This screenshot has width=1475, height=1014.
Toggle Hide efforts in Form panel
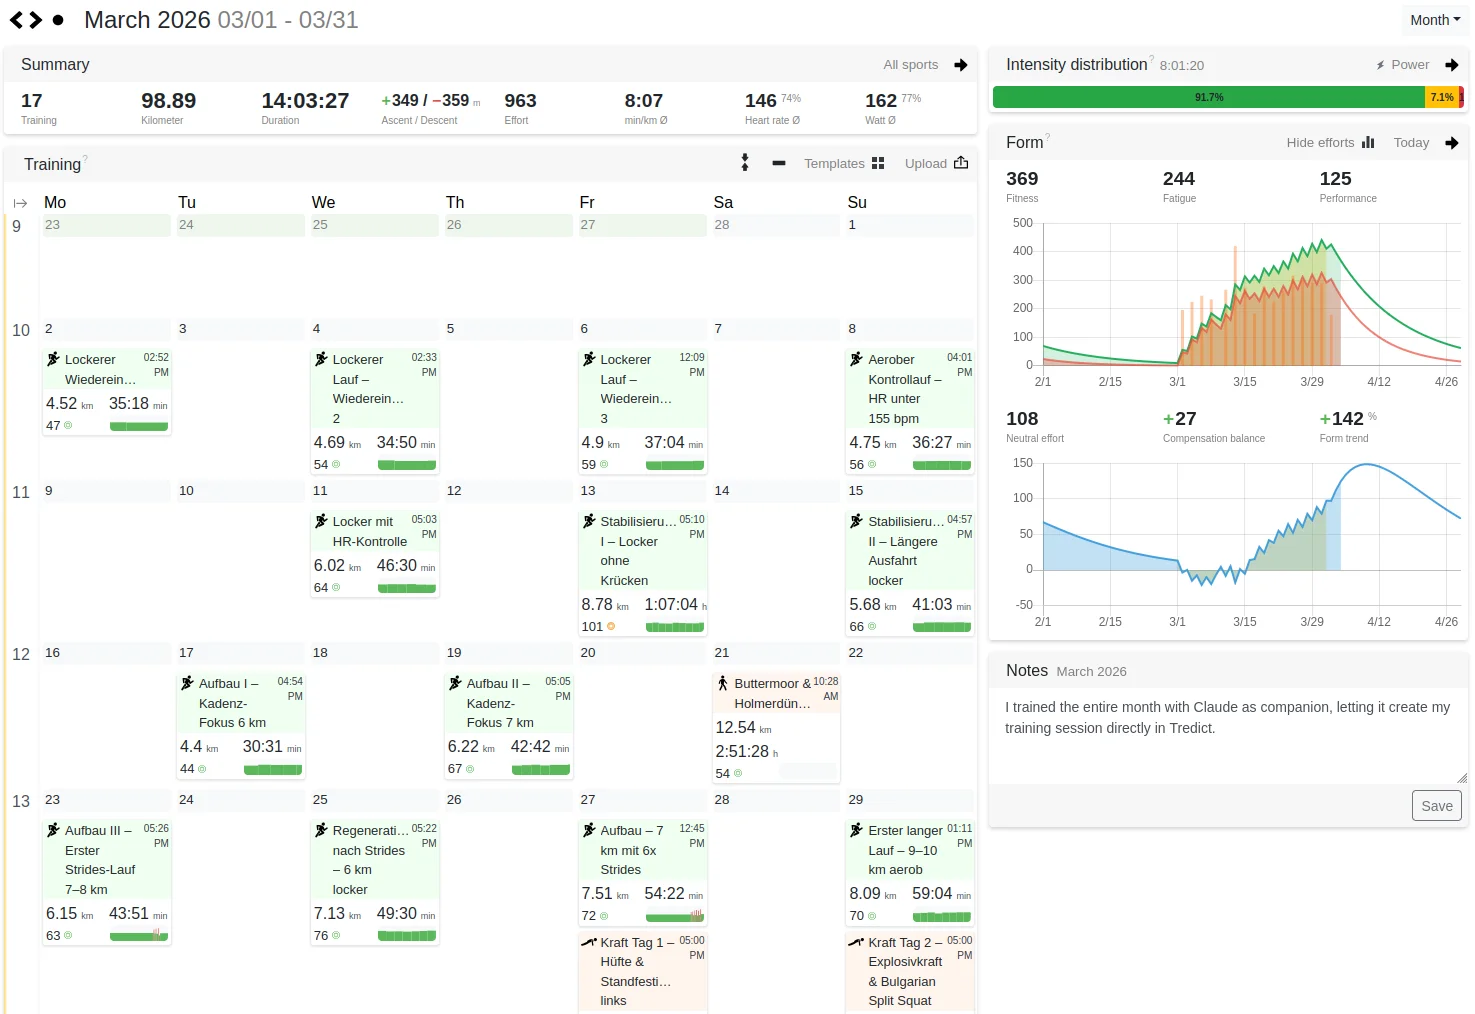[1330, 143]
